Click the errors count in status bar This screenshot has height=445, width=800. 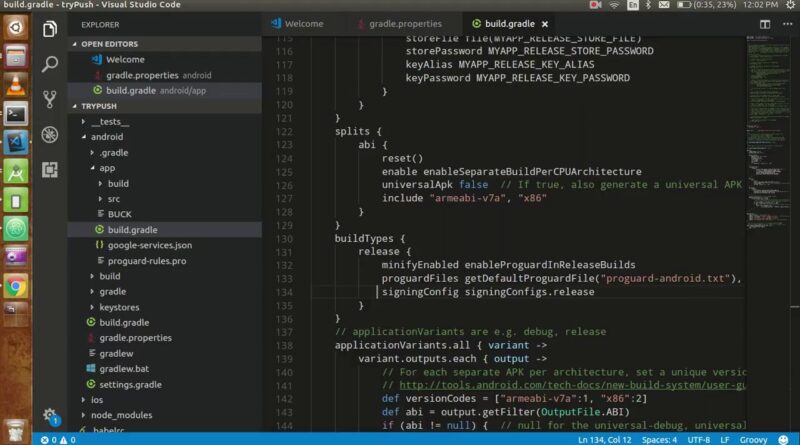(x=48, y=440)
